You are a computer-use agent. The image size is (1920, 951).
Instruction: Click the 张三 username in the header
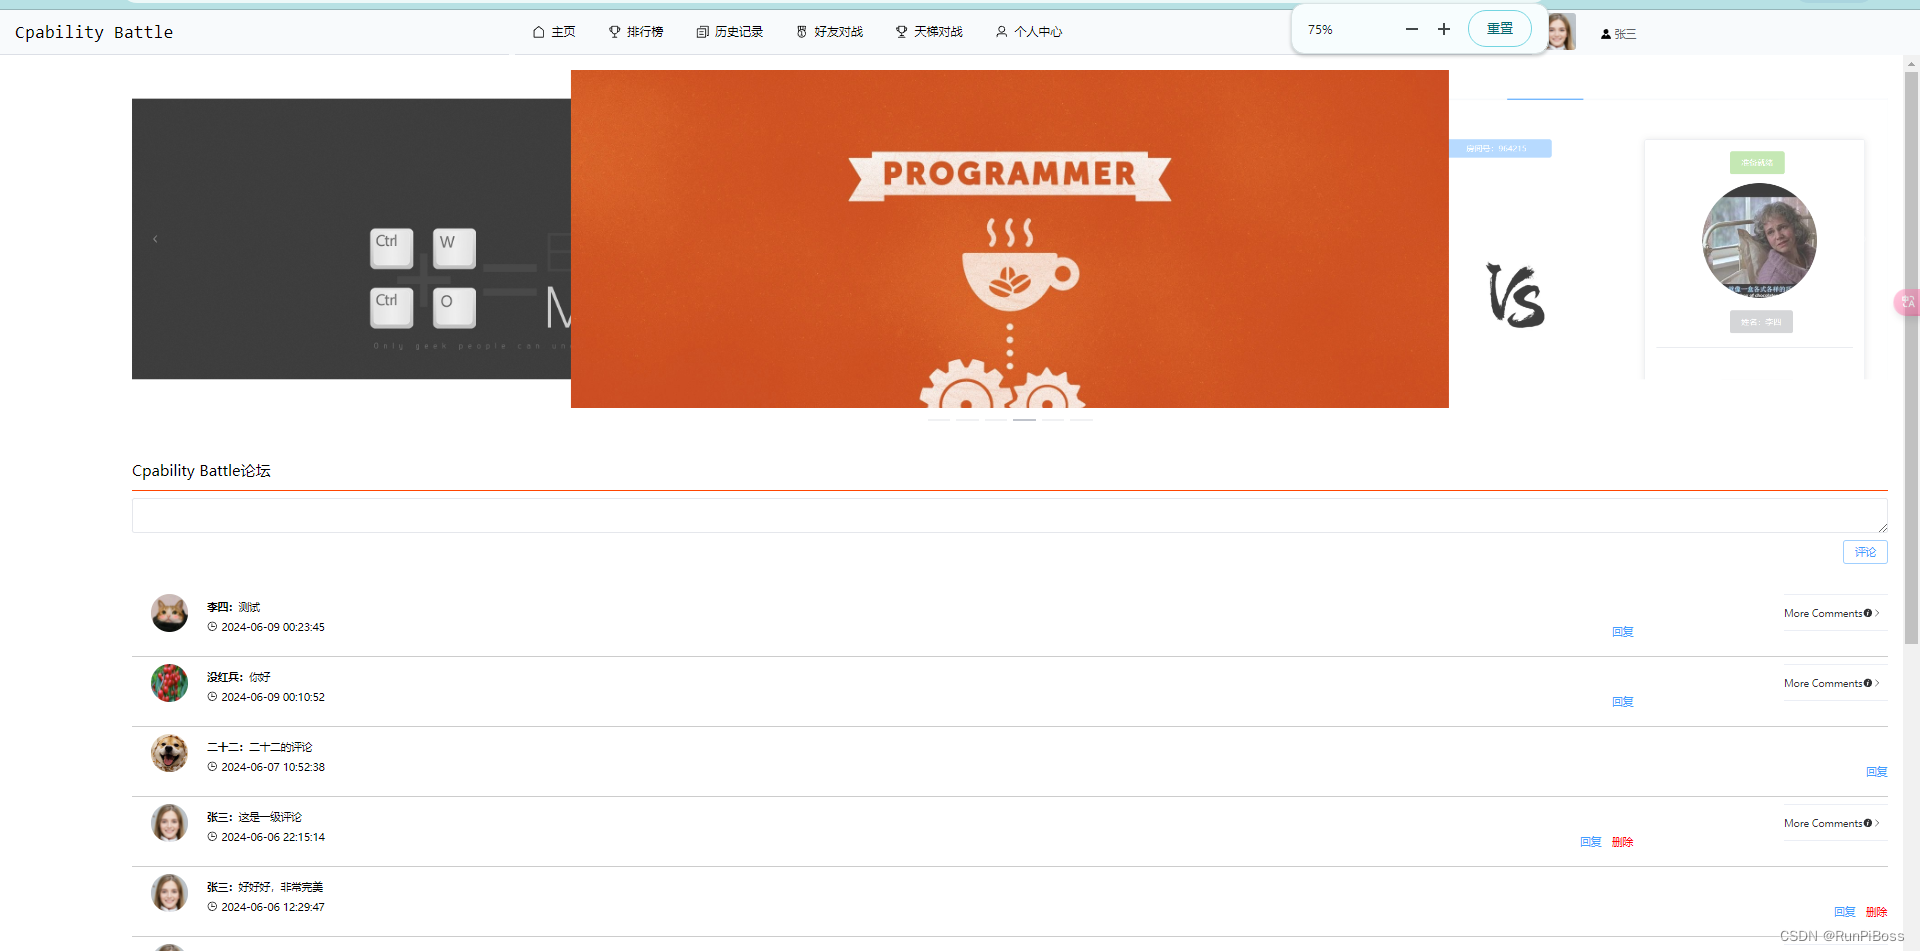click(x=1619, y=34)
